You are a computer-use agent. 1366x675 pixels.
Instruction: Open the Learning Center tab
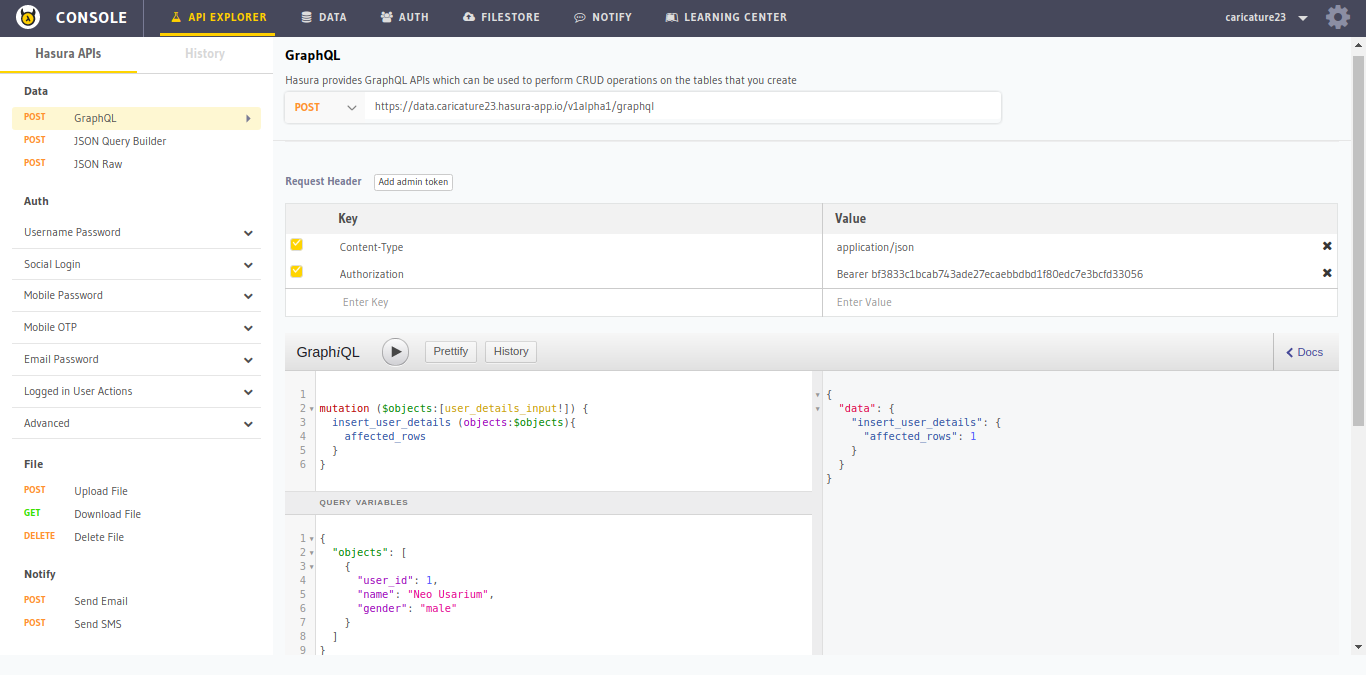click(x=726, y=18)
